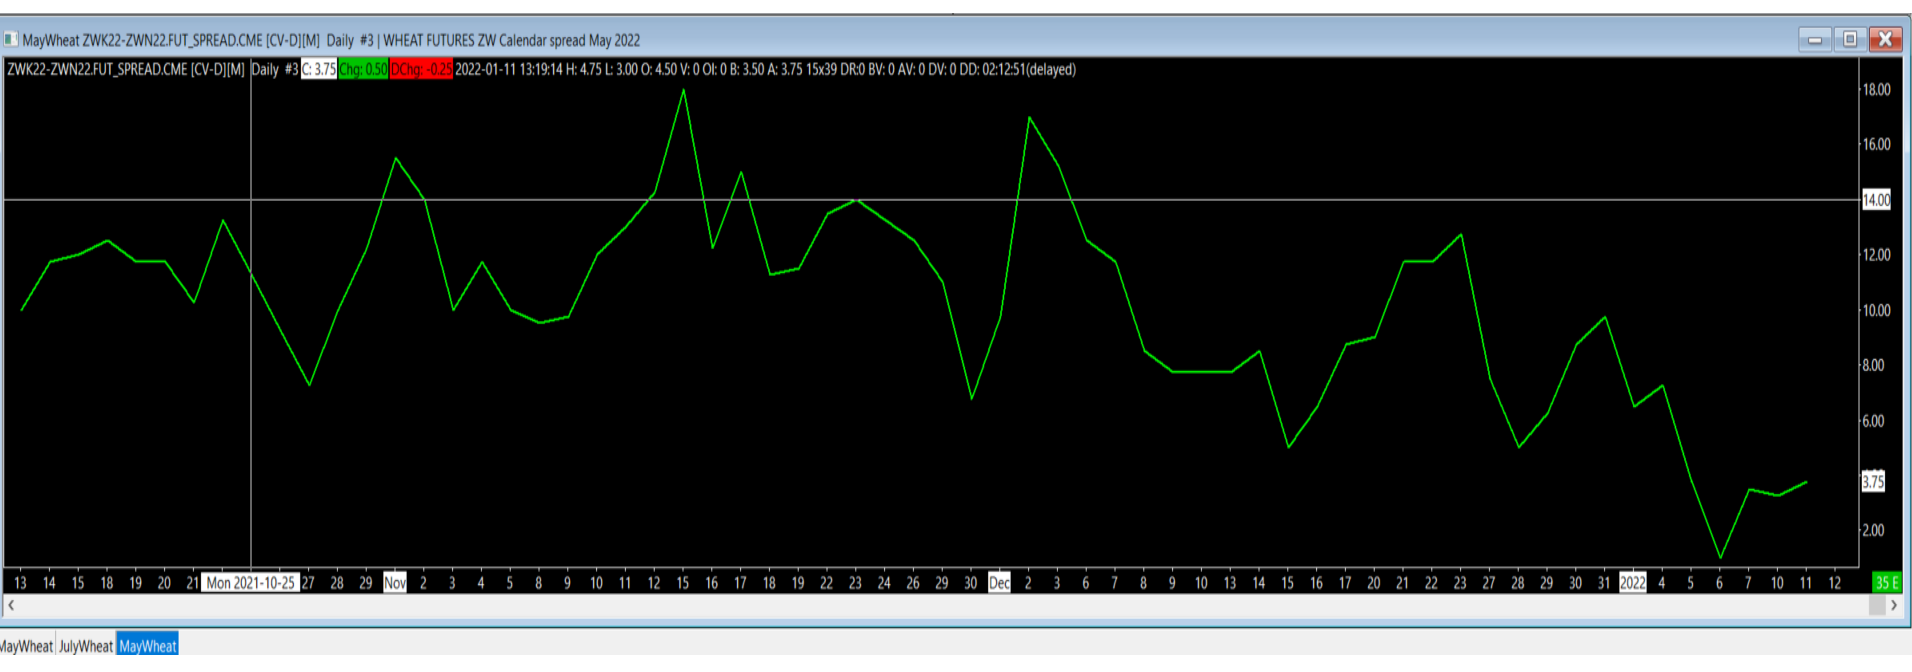This screenshot has width=1912, height=672.
Task: Click the '10.00' price axis label
Action: (x=1876, y=311)
